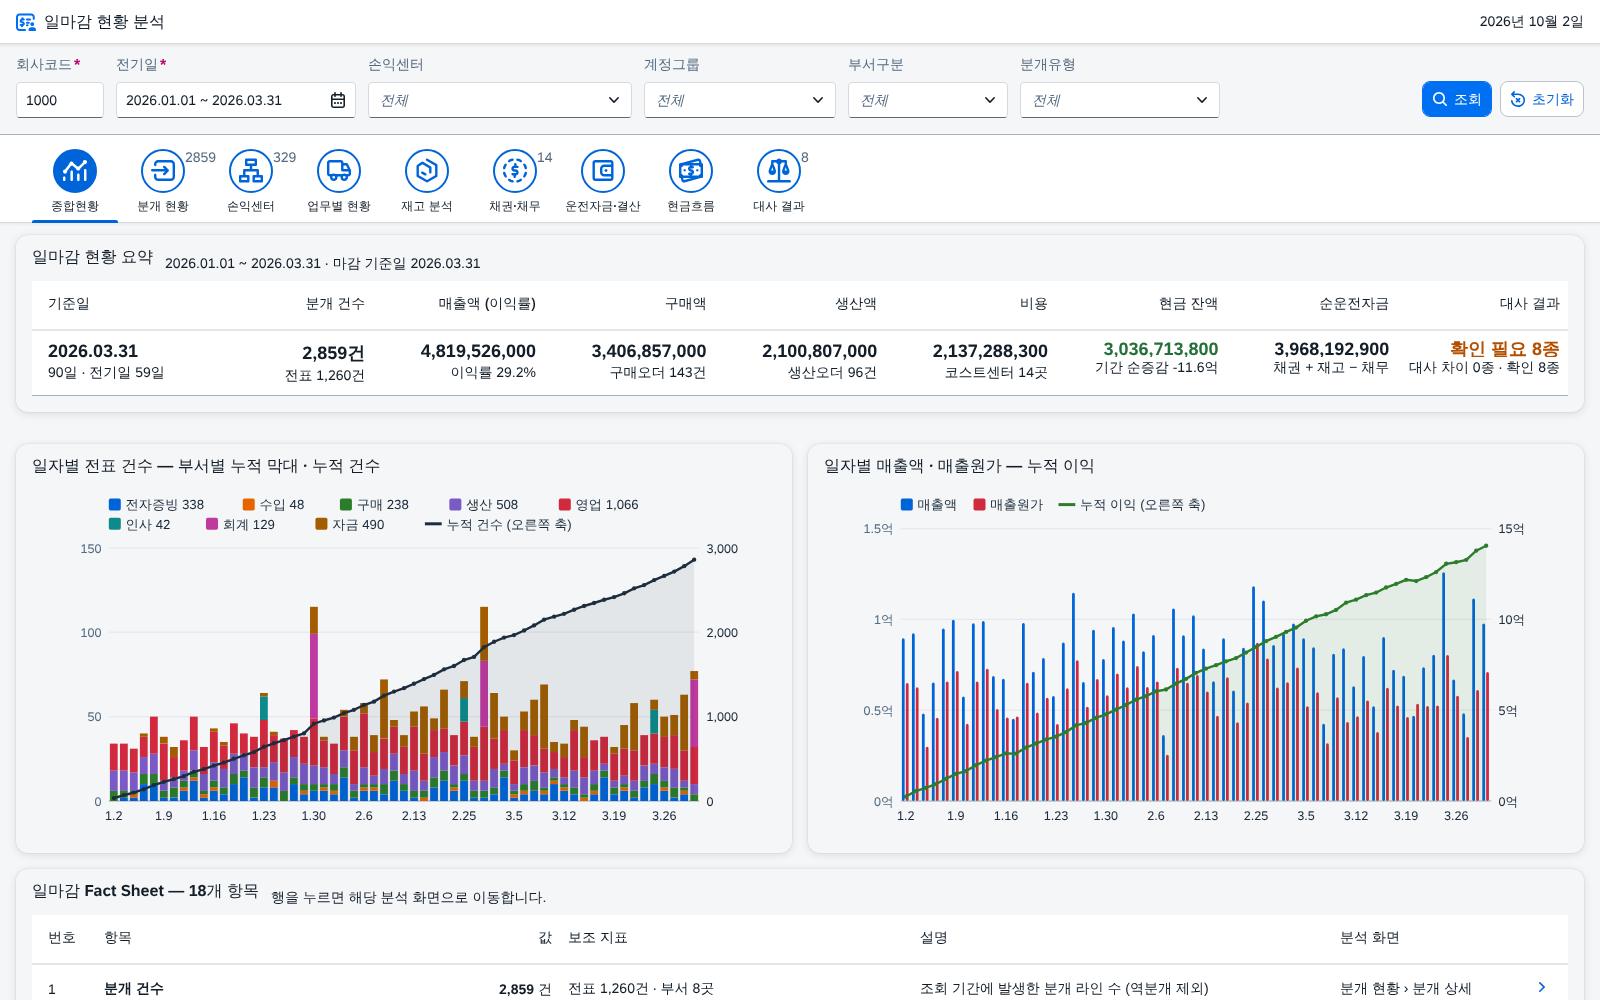Image resolution: width=1600 pixels, height=1000 pixels.
Task: Expand the 계정그룹 dropdown
Action: click(x=740, y=100)
